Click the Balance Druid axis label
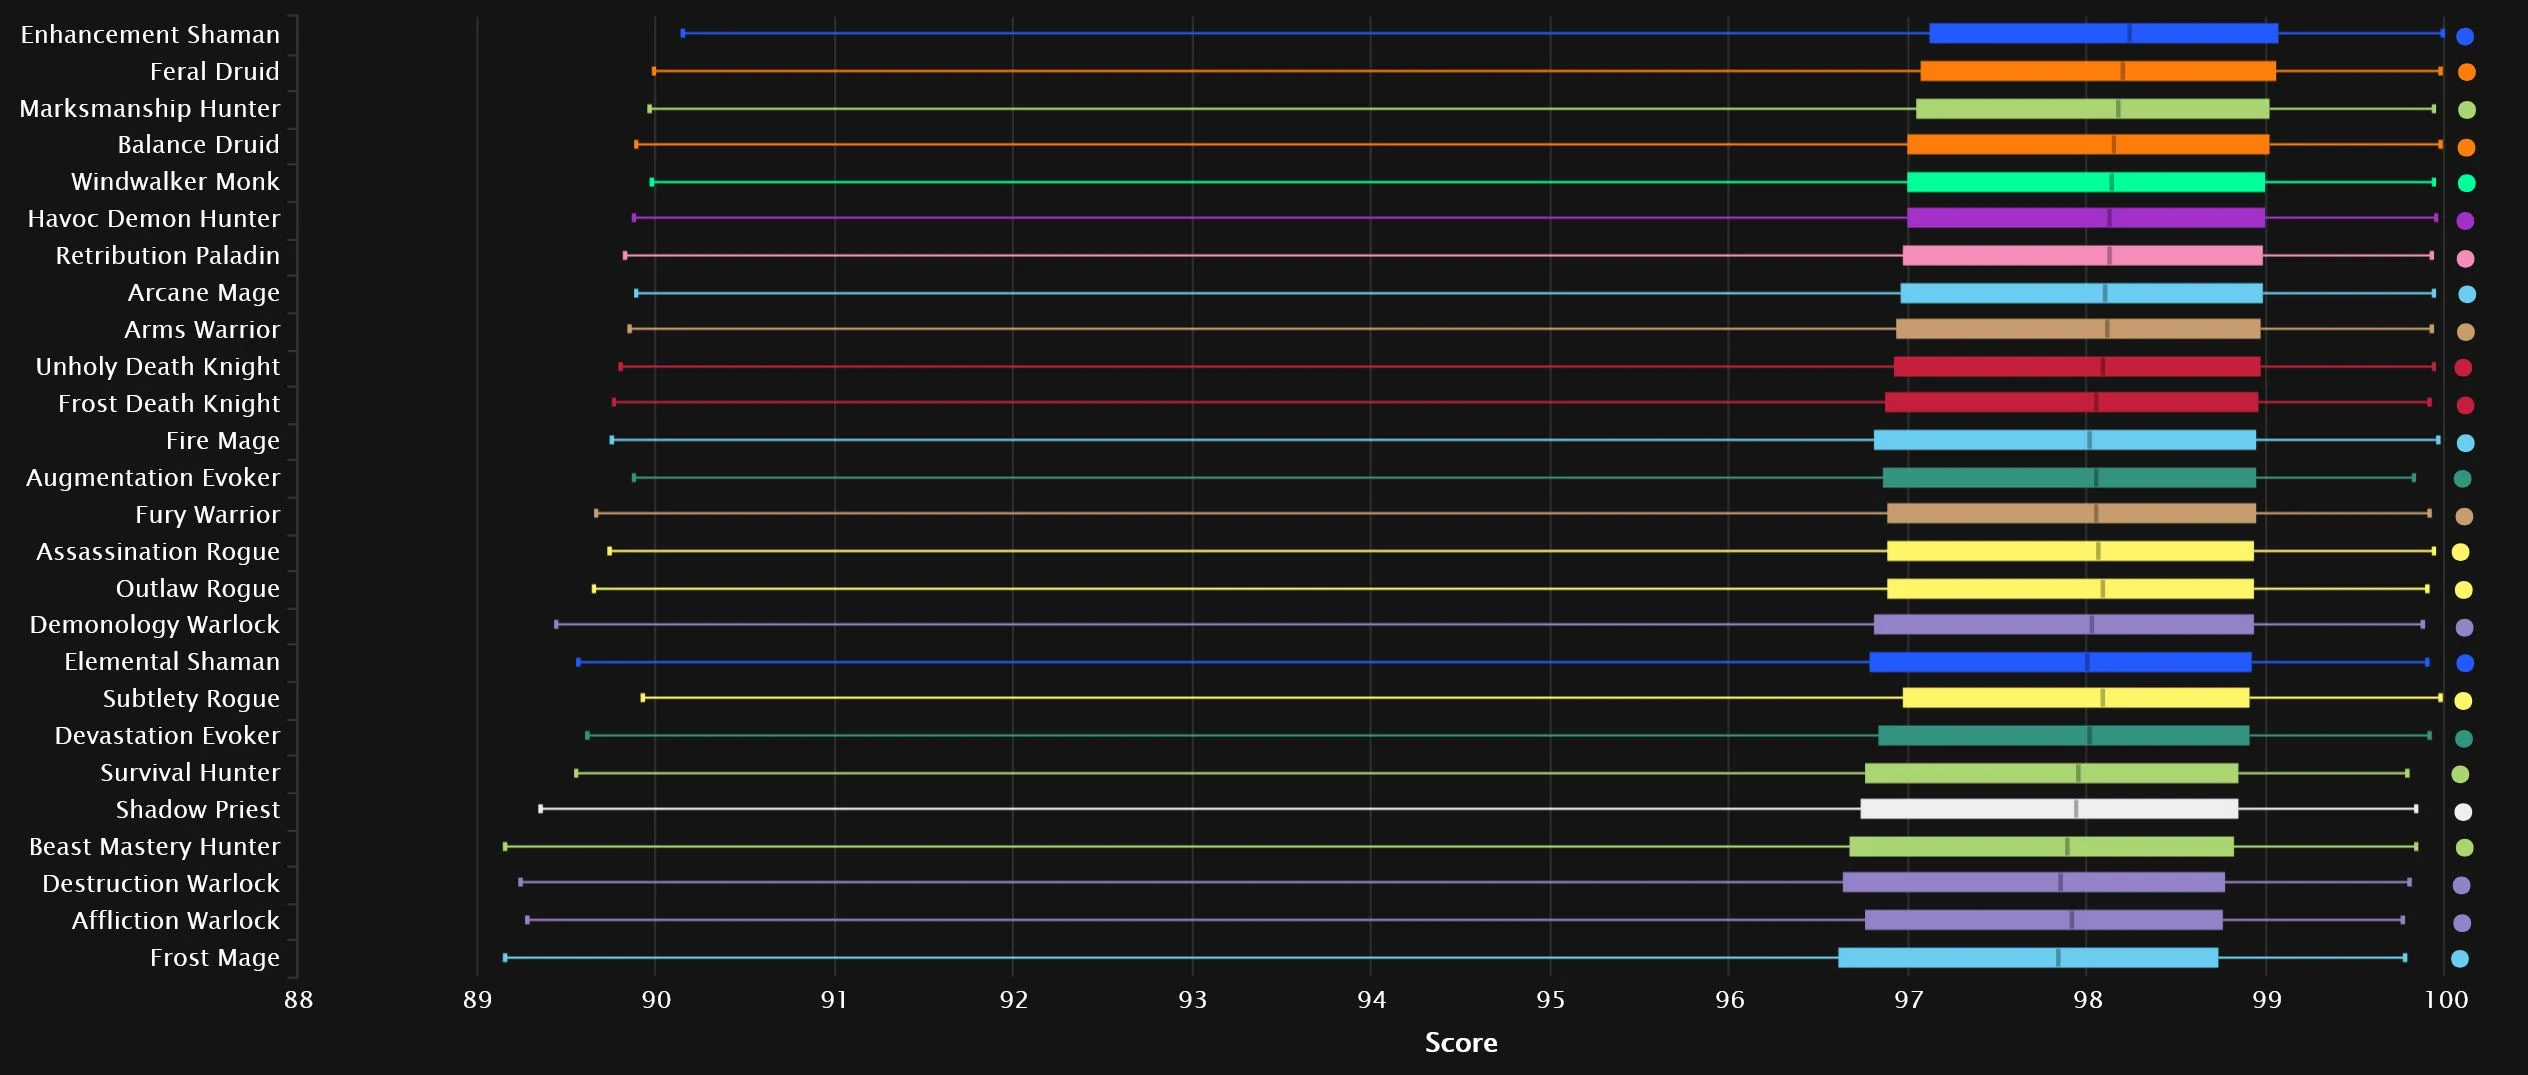 pyautogui.click(x=199, y=145)
